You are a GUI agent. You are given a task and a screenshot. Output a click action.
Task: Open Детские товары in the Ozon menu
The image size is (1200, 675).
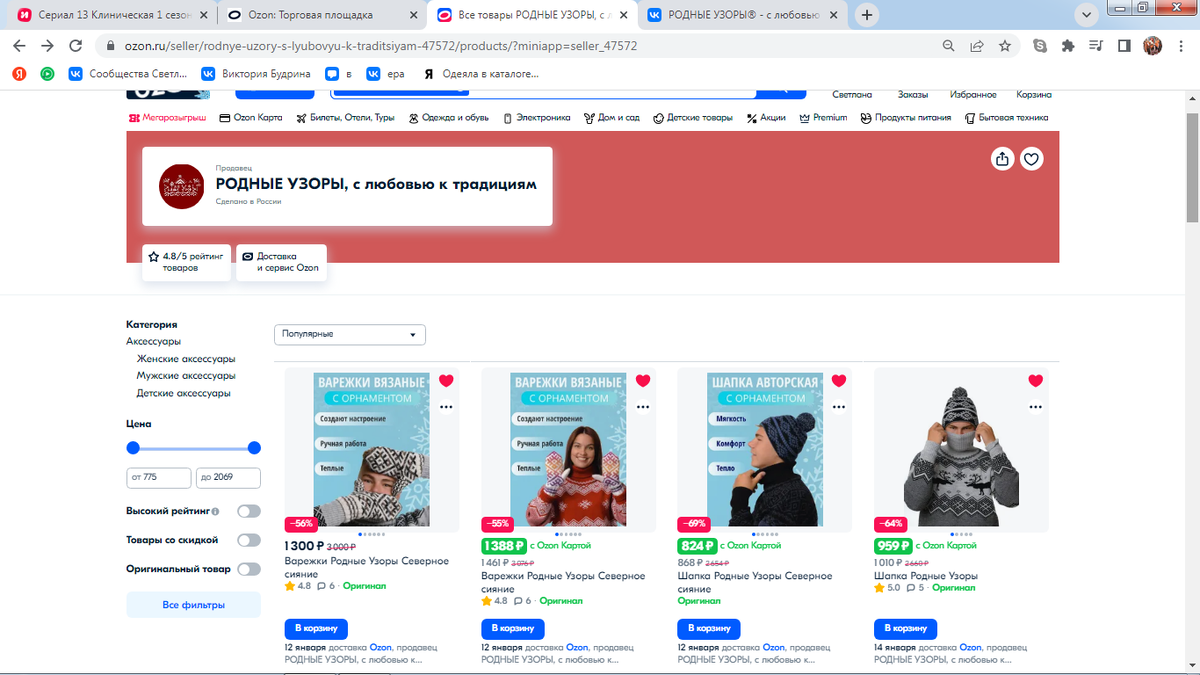point(693,117)
